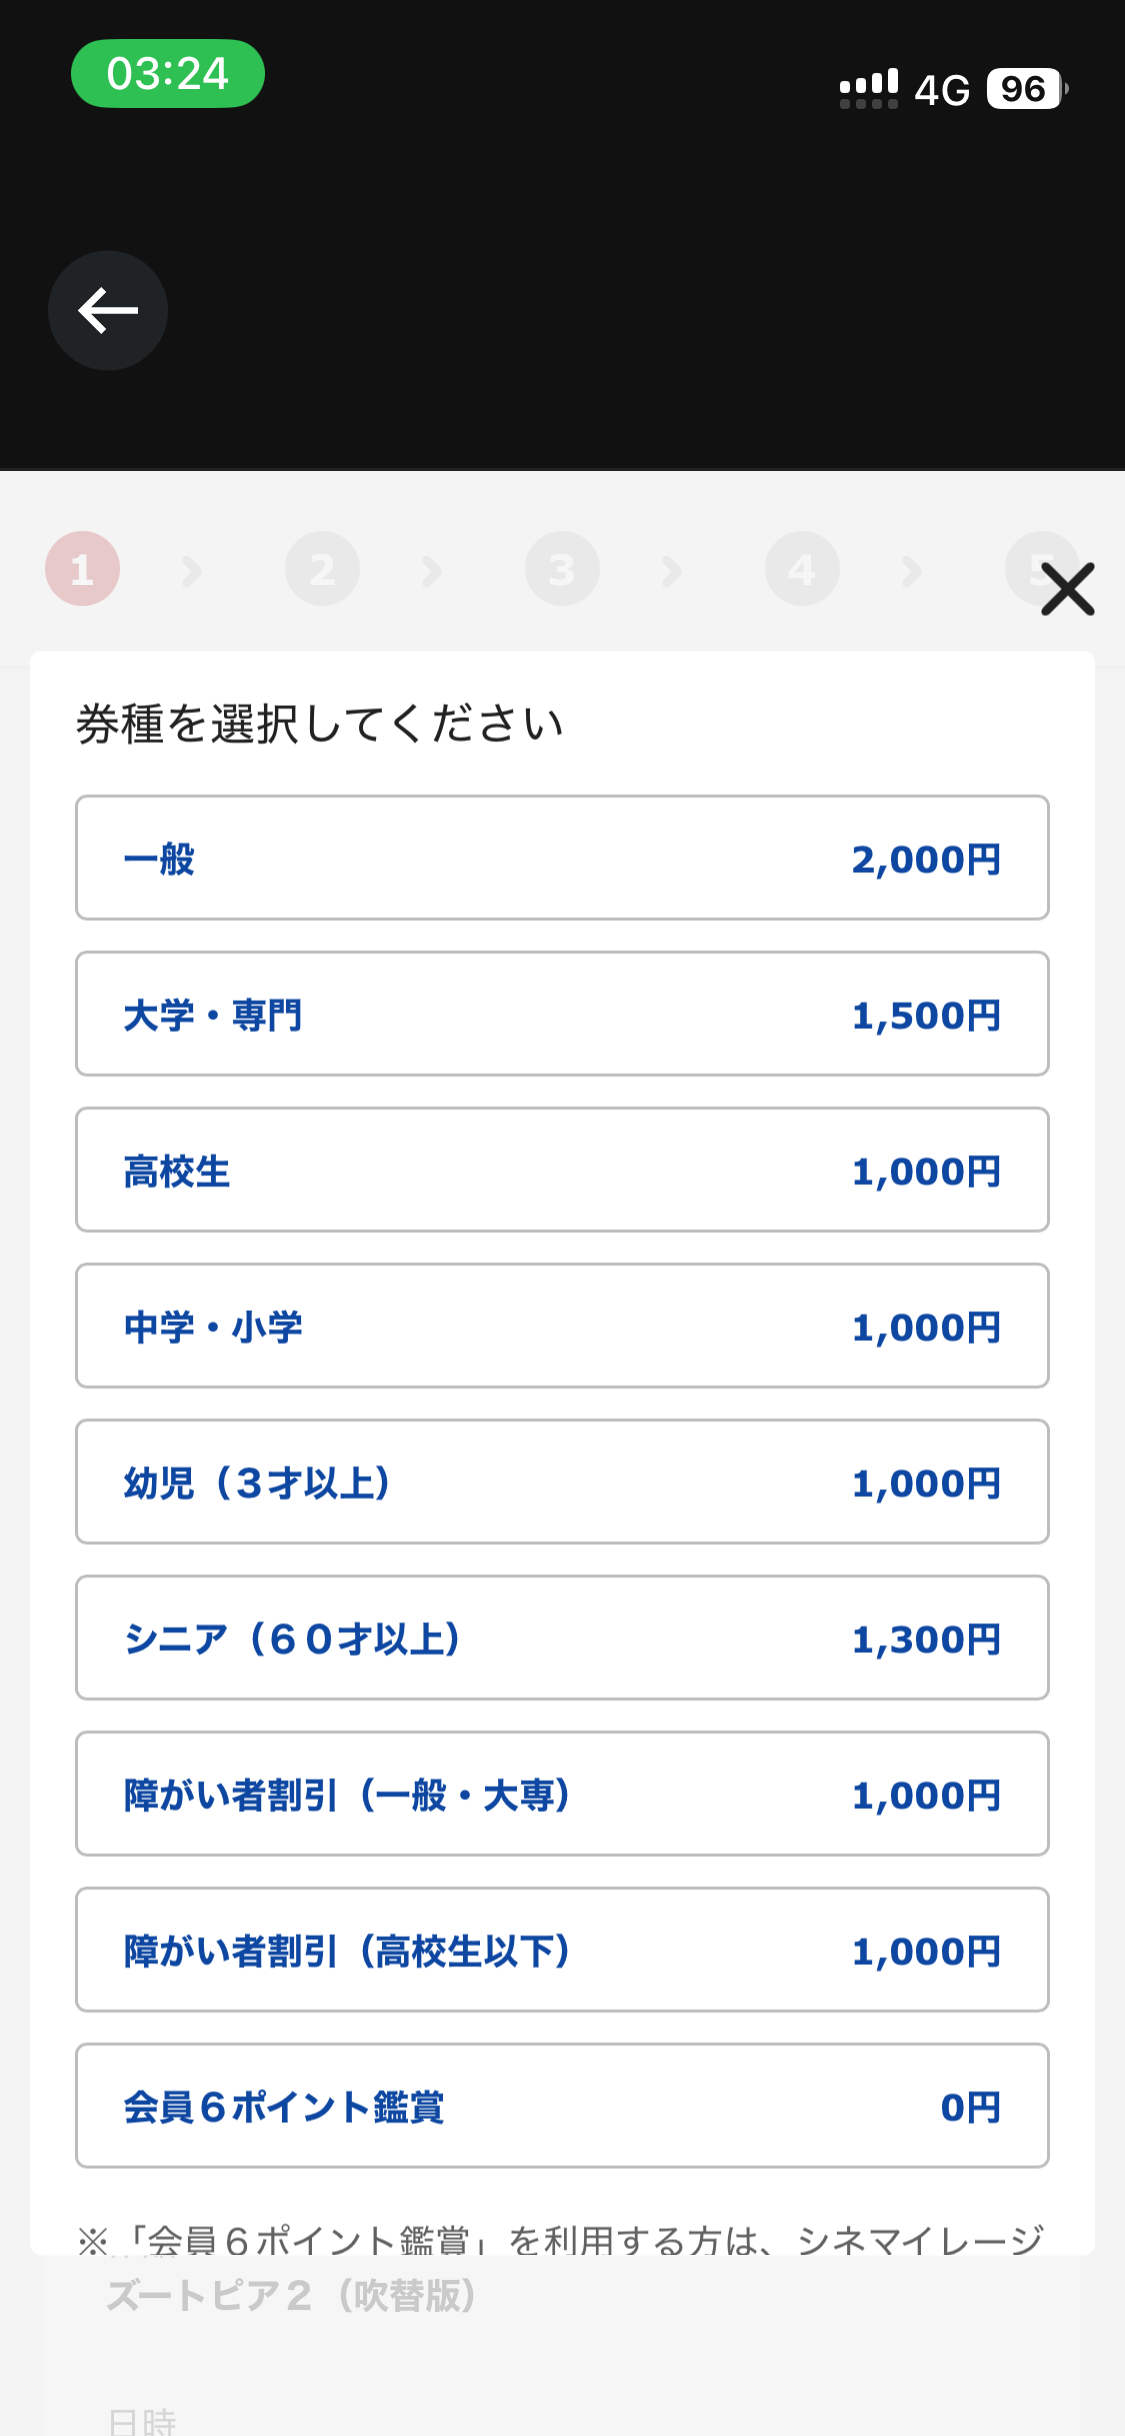Choose the シニア（60才以上） ticket
1125x2436 pixels.
[x=562, y=1638]
